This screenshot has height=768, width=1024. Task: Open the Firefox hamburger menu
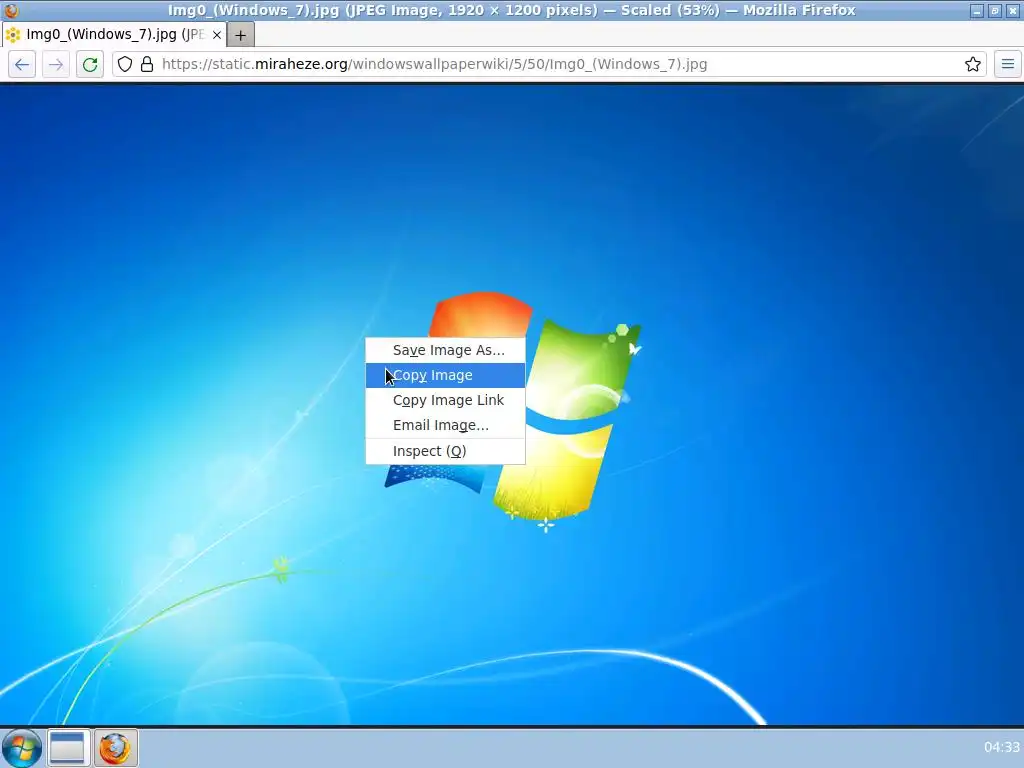click(1008, 64)
